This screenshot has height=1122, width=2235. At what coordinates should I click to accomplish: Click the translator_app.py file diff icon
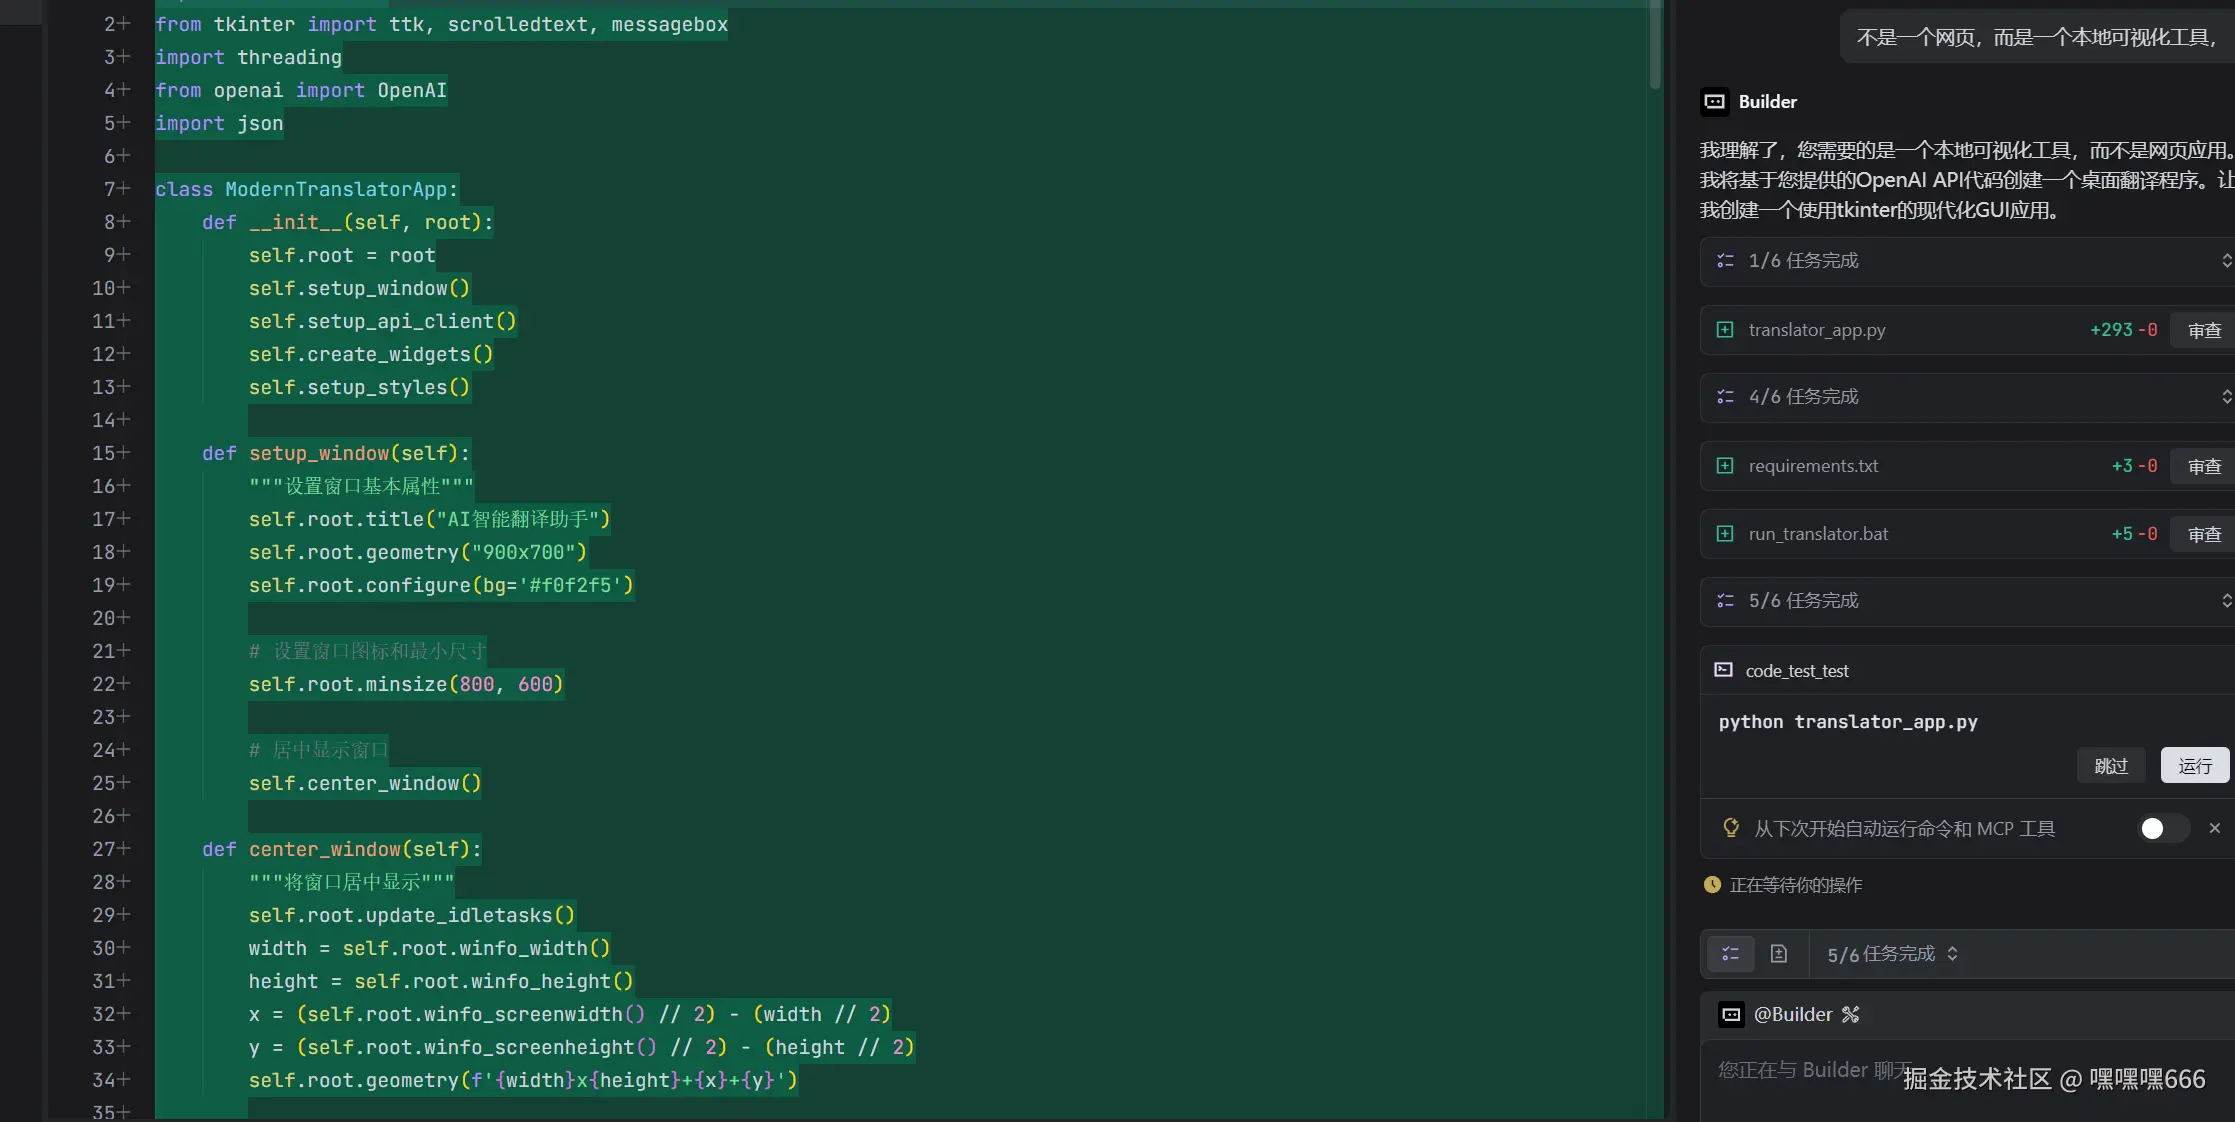1725,330
